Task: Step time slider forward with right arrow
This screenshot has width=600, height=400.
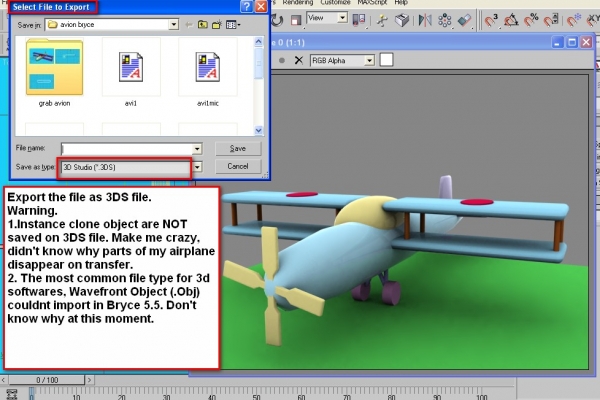Action: 90,380
